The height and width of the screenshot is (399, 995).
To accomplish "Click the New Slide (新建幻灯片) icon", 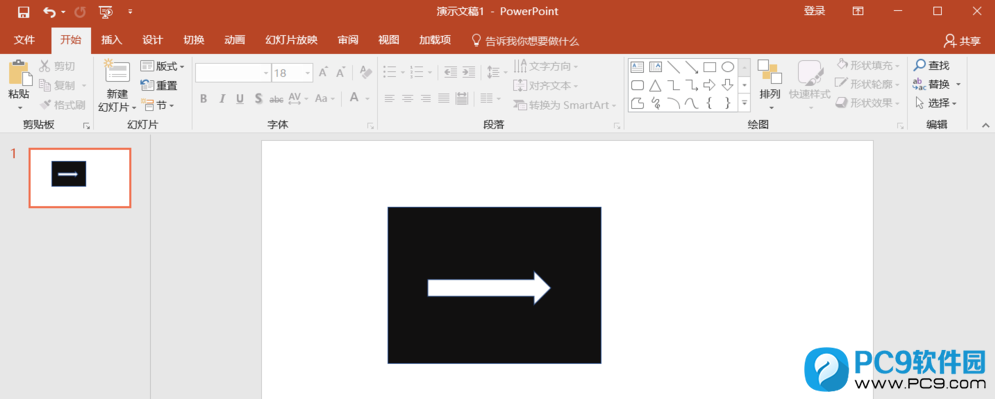I will [117, 72].
